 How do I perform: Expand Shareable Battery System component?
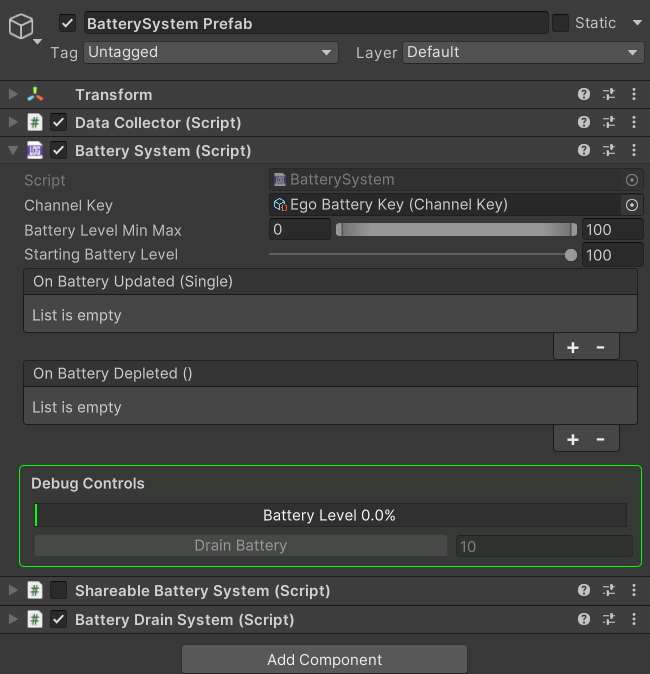pyautogui.click(x=13, y=590)
